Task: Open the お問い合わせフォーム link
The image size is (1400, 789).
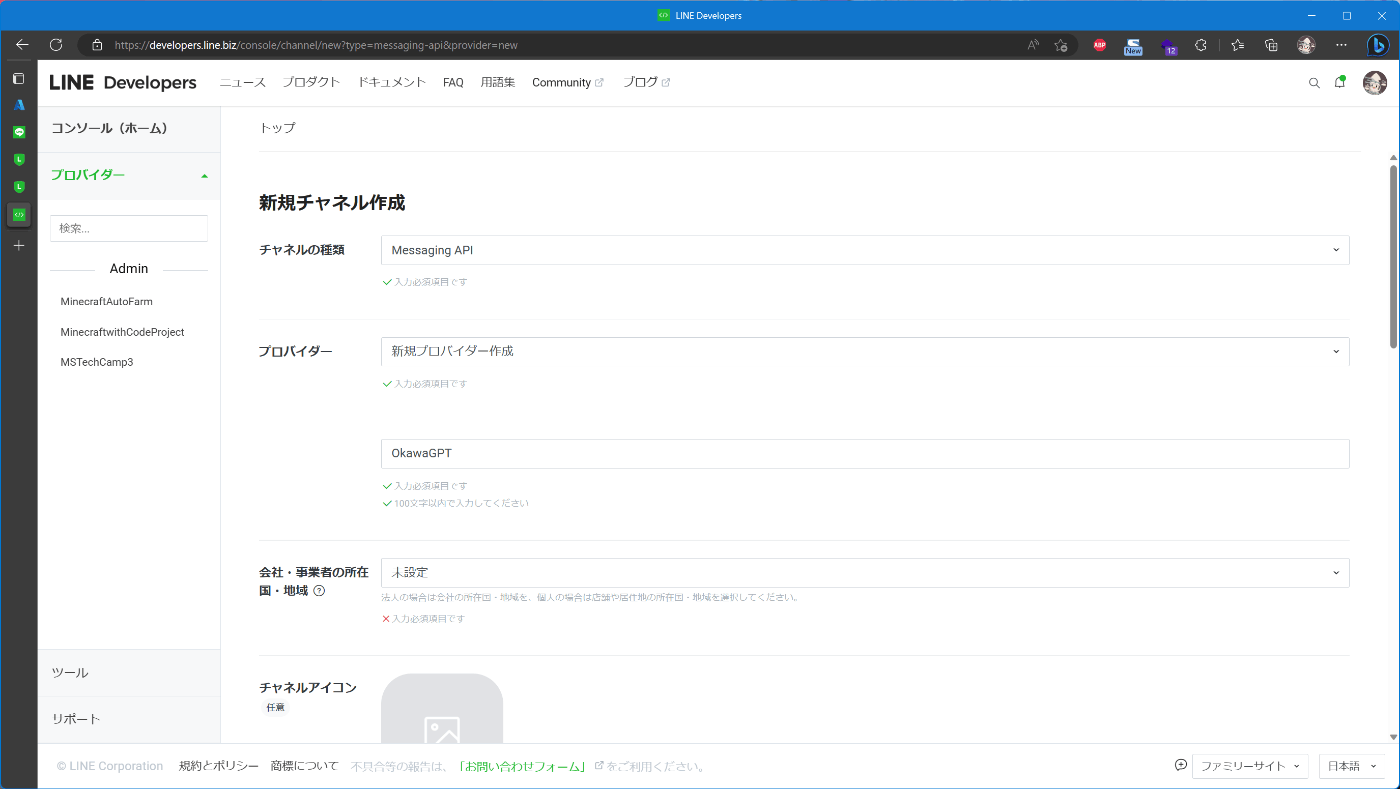Action: (523, 766)
